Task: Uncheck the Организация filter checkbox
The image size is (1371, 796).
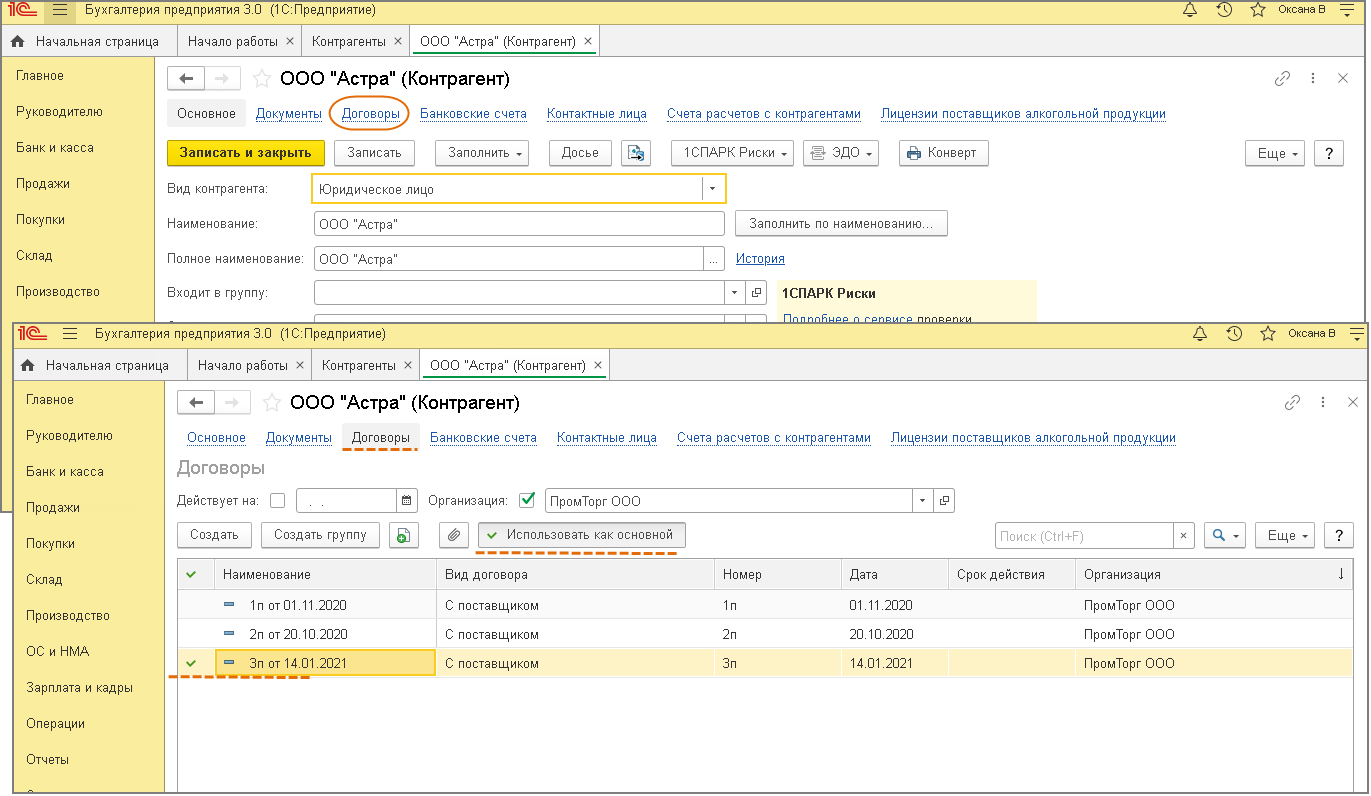Action: pyautogui.click(x=527, y=501)
